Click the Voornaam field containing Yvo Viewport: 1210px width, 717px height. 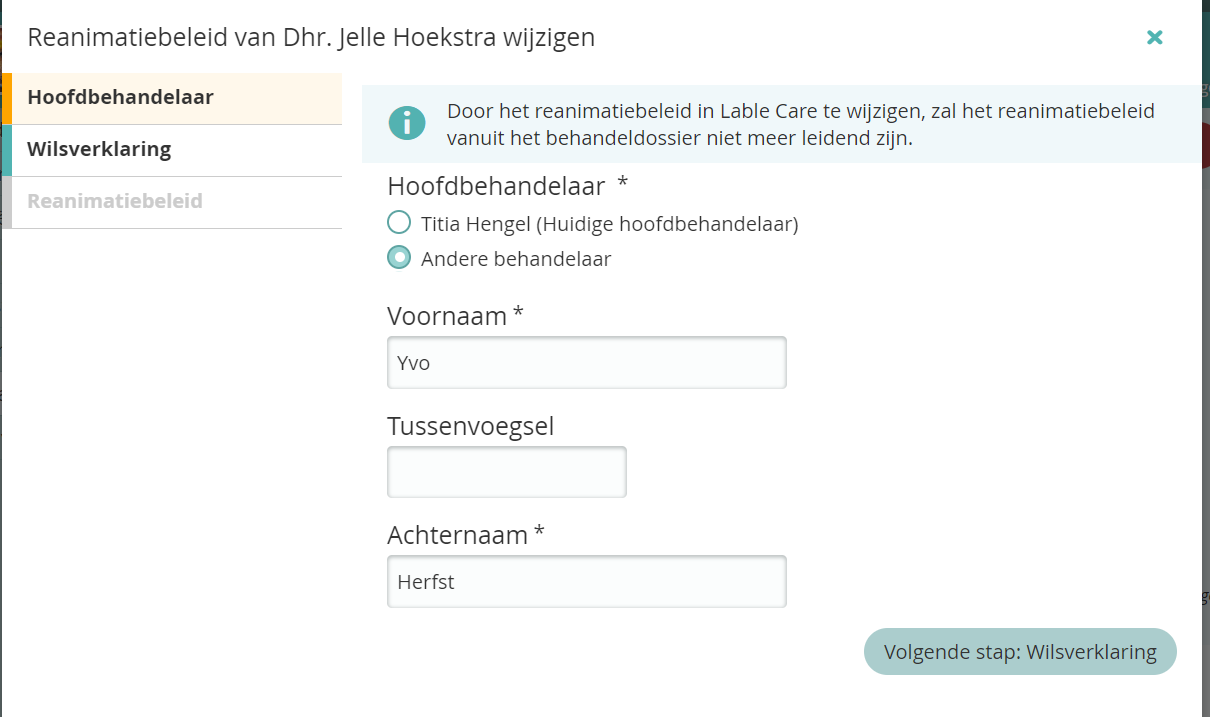pyautogui.click(x=586, y=362)
